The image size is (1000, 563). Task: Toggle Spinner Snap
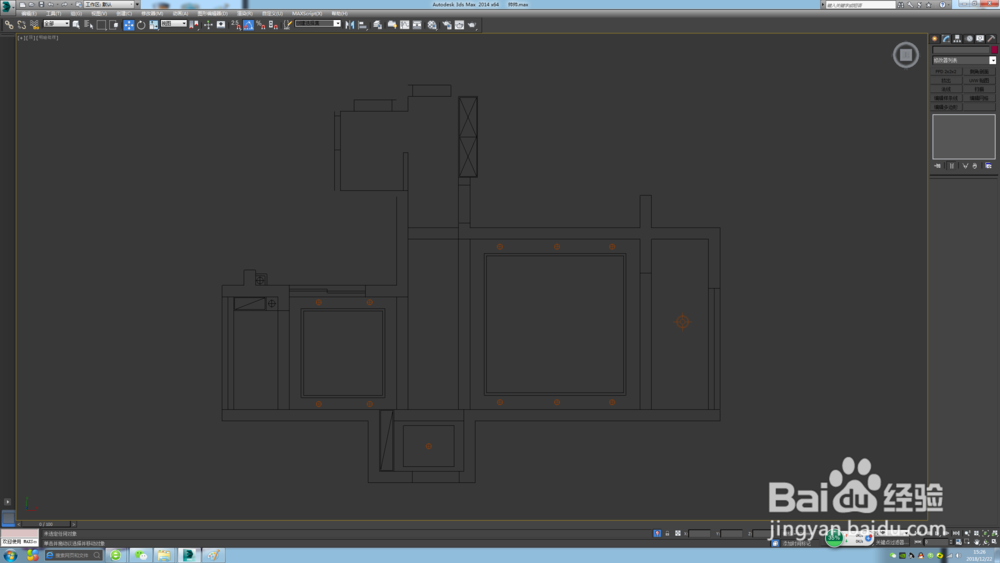click(273, 25)
